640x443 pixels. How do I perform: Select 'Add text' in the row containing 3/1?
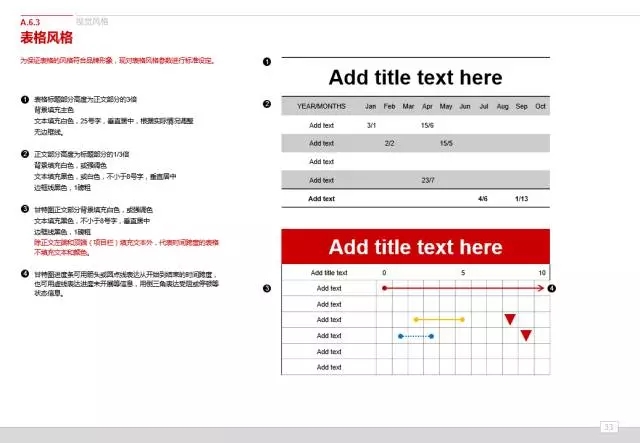(321, 125)
